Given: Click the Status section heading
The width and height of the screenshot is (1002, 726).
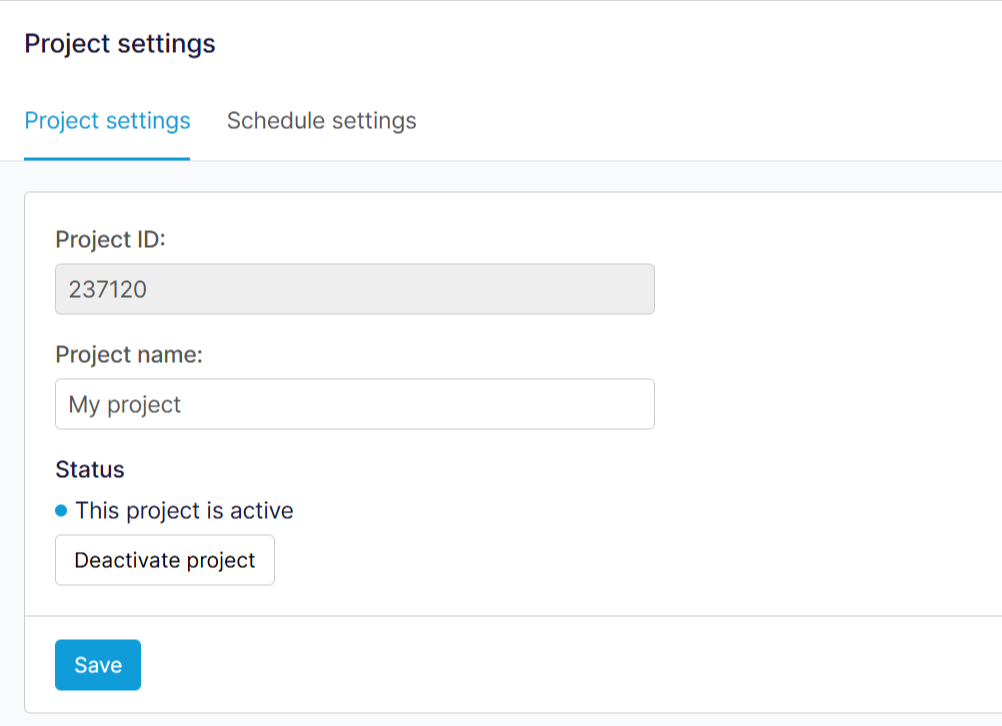Looking at the screenshot, I should (x=89, y=470).
